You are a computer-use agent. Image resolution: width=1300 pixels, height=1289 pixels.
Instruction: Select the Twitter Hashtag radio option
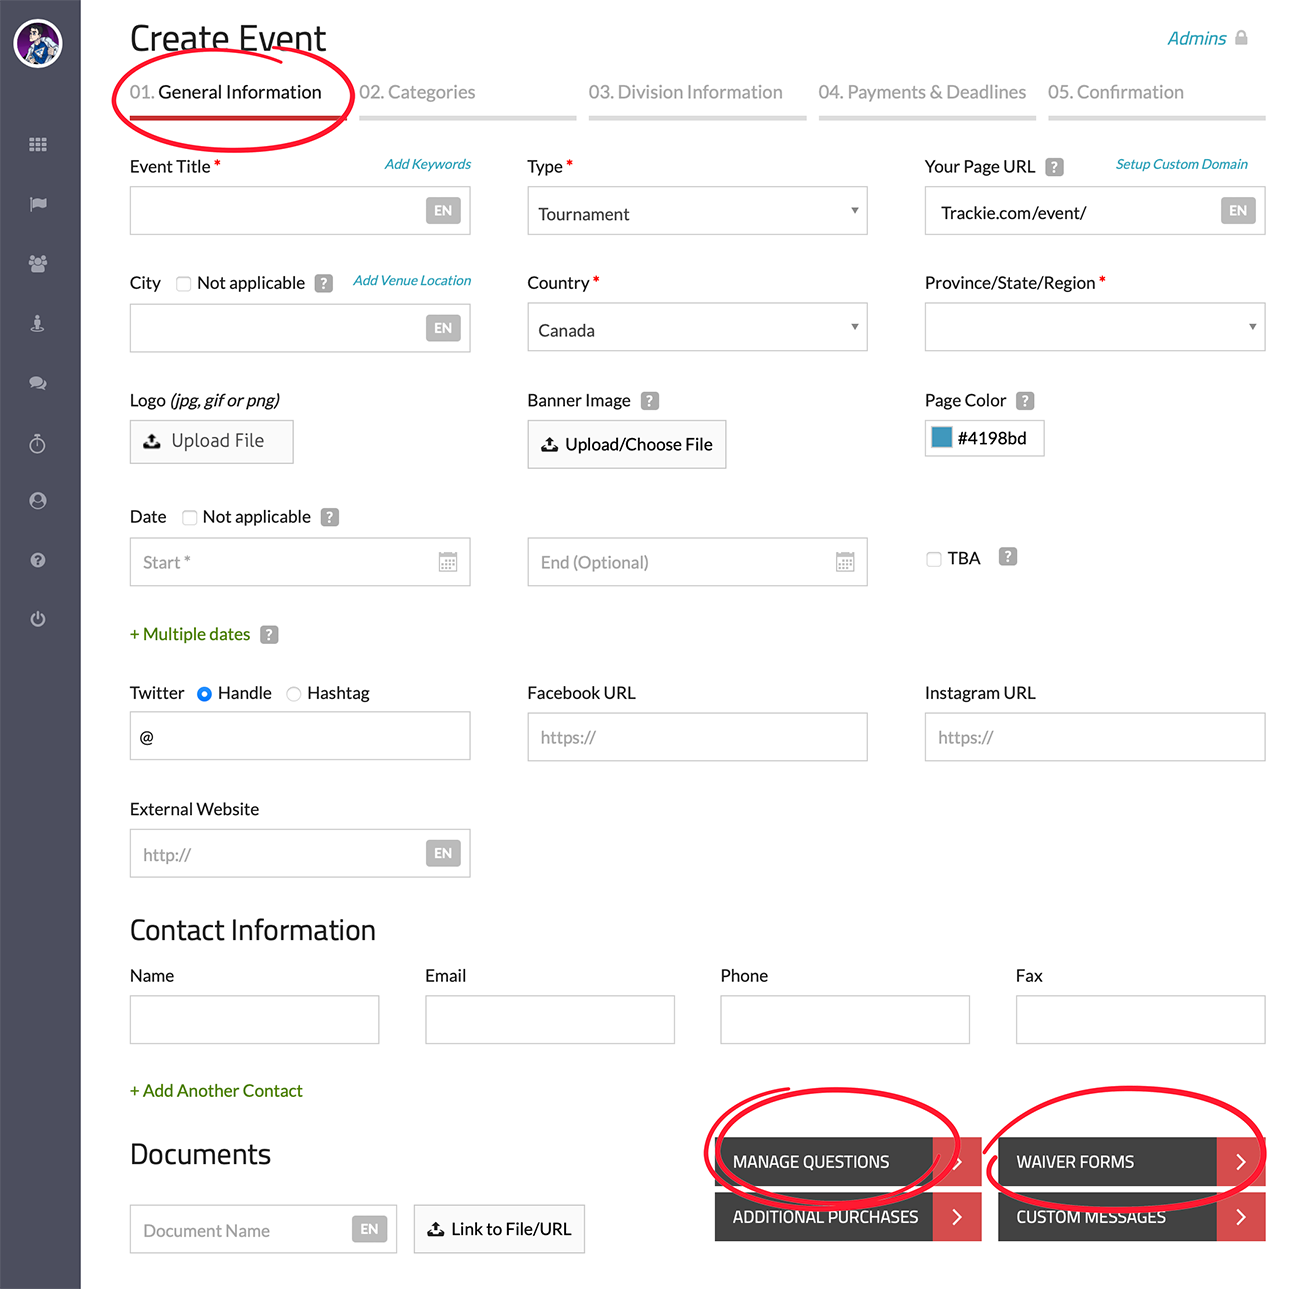point(294,694)
